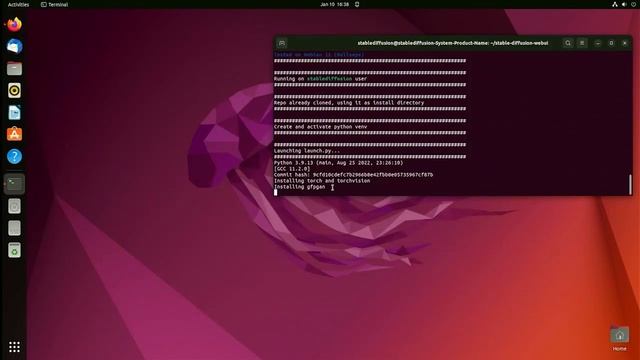Open Activities overview
Viewport: 640px width, 360px height.
tap(18, 4)
